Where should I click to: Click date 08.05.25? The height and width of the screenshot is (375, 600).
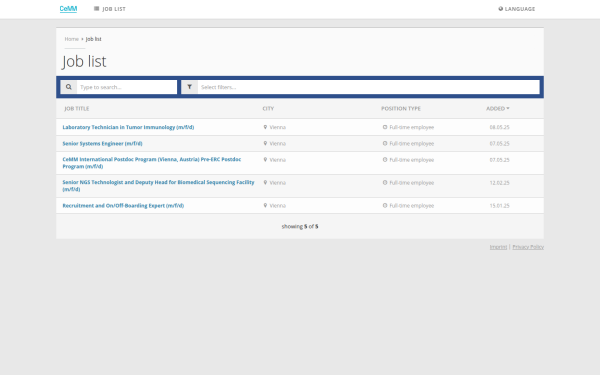(499, 127)
